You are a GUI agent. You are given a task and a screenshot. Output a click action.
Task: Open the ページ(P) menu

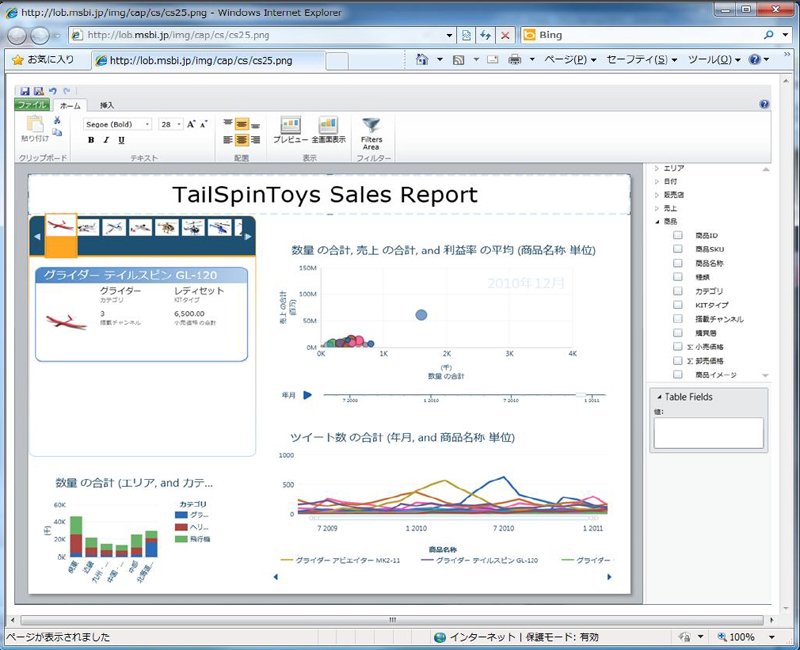(x=569, y=60)
